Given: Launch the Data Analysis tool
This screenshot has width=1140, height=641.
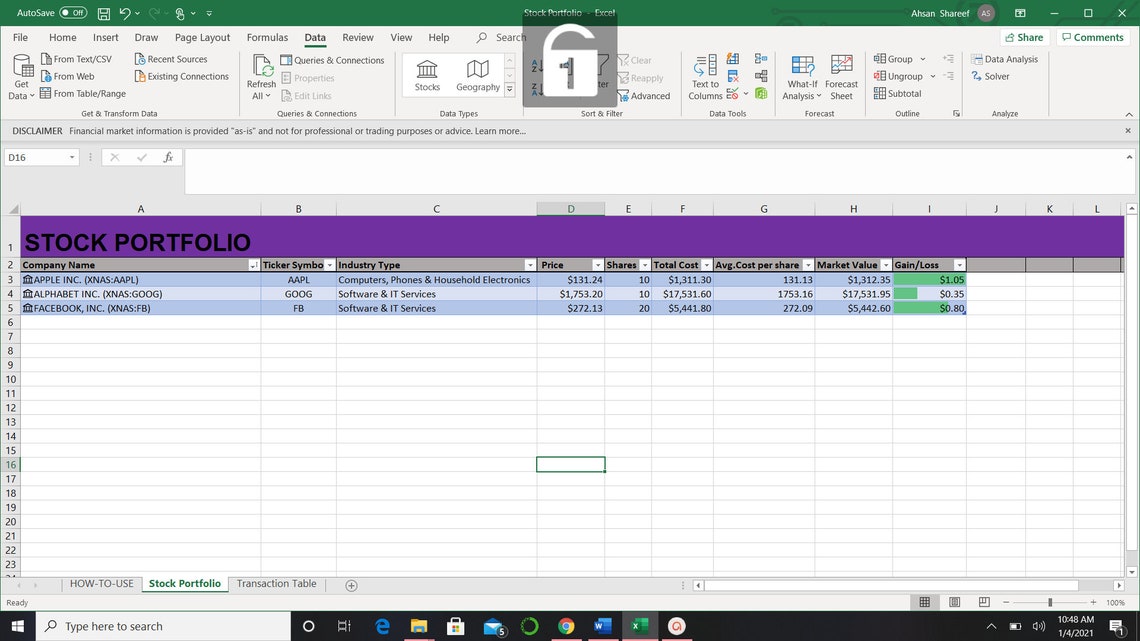Looking at the screenshot, I should [x=1005, y=59].
